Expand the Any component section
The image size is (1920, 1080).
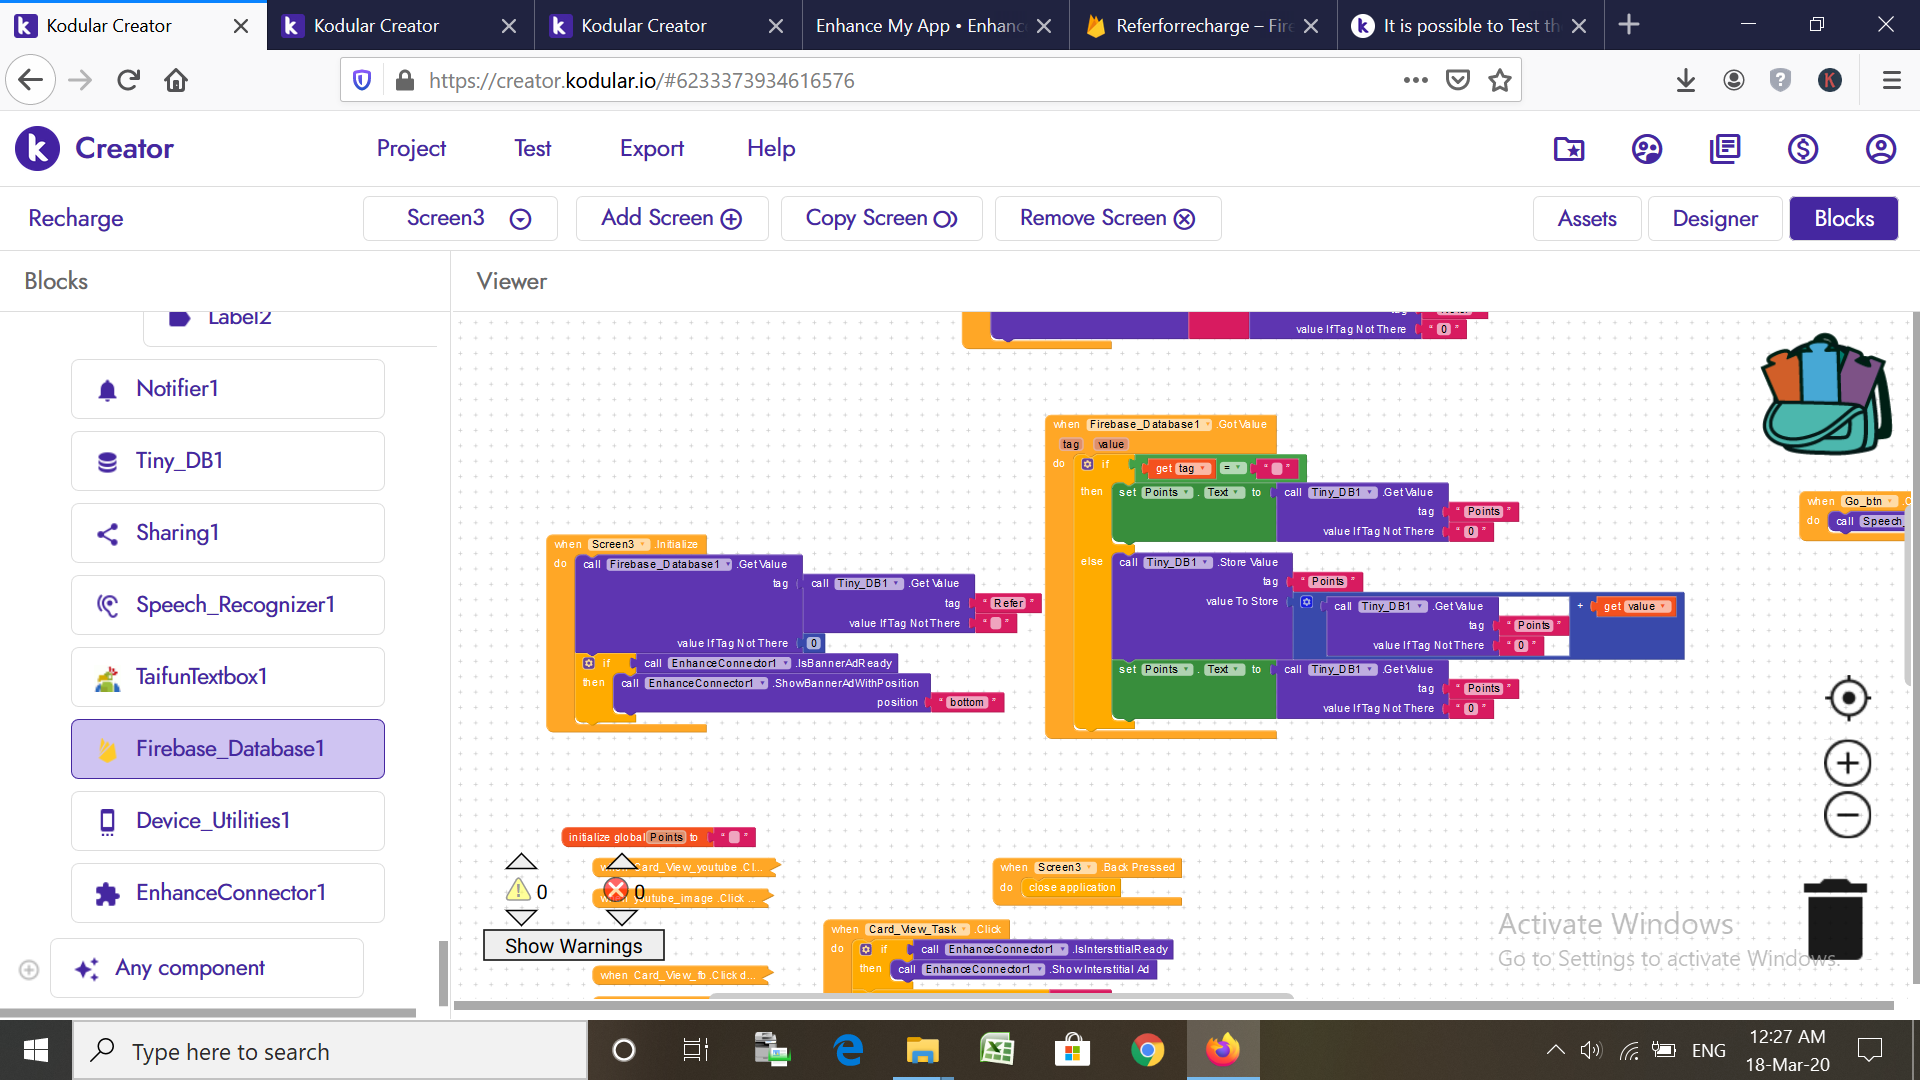pos(29,969)
